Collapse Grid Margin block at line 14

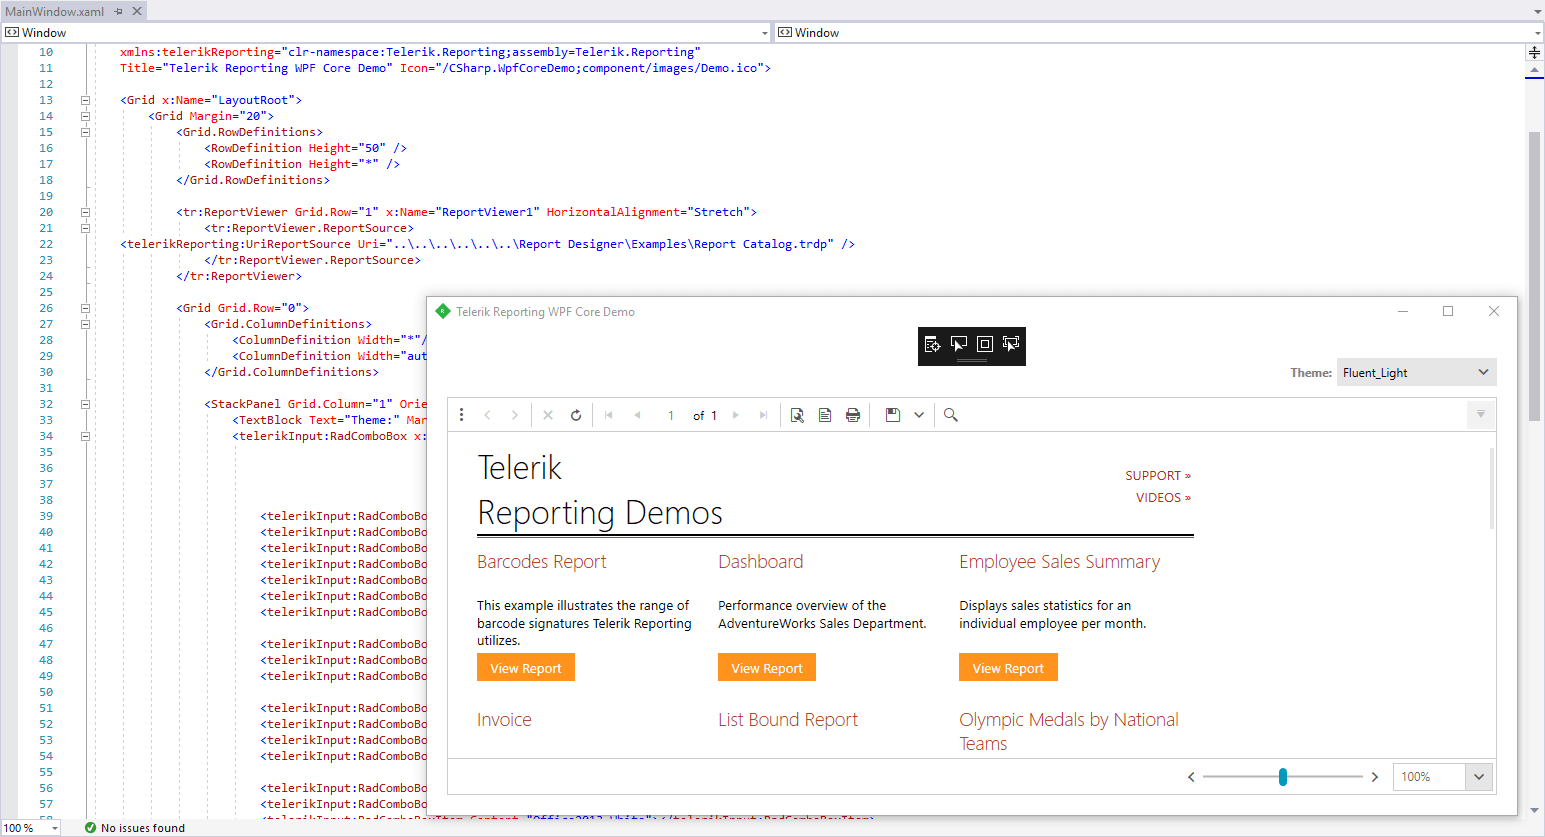click(85, 116)
